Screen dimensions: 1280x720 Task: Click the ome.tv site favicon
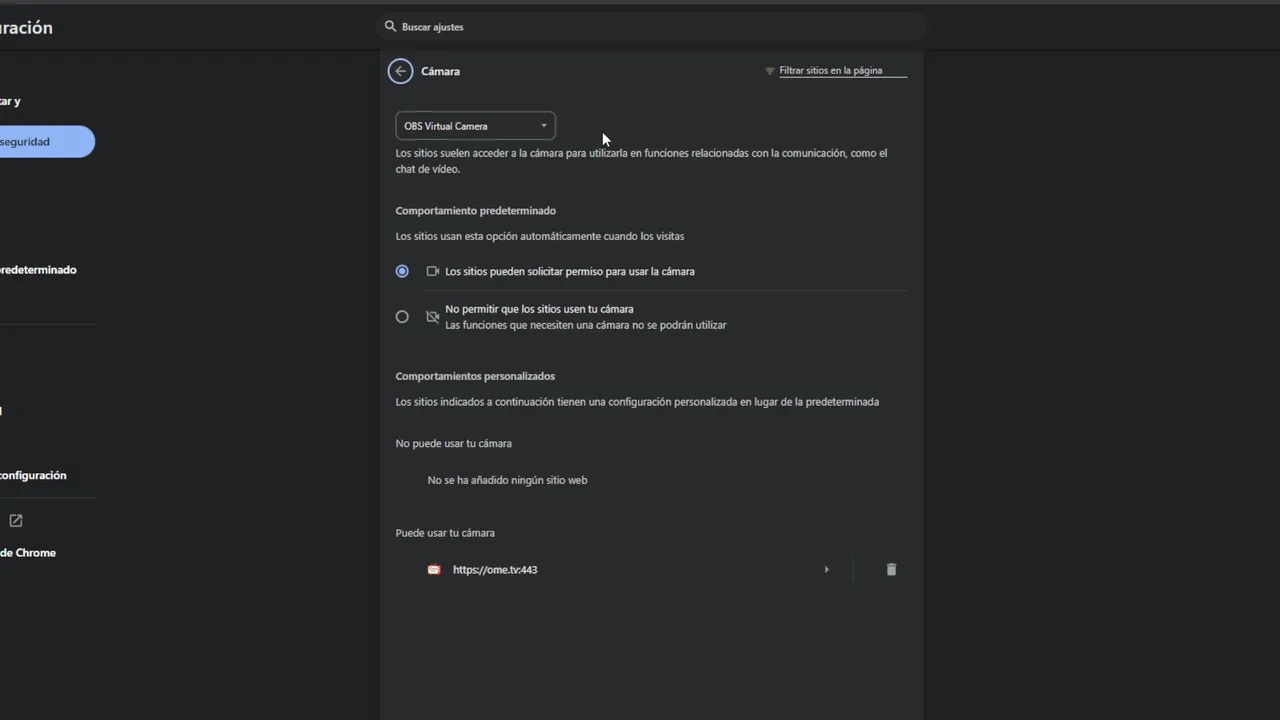434,569
